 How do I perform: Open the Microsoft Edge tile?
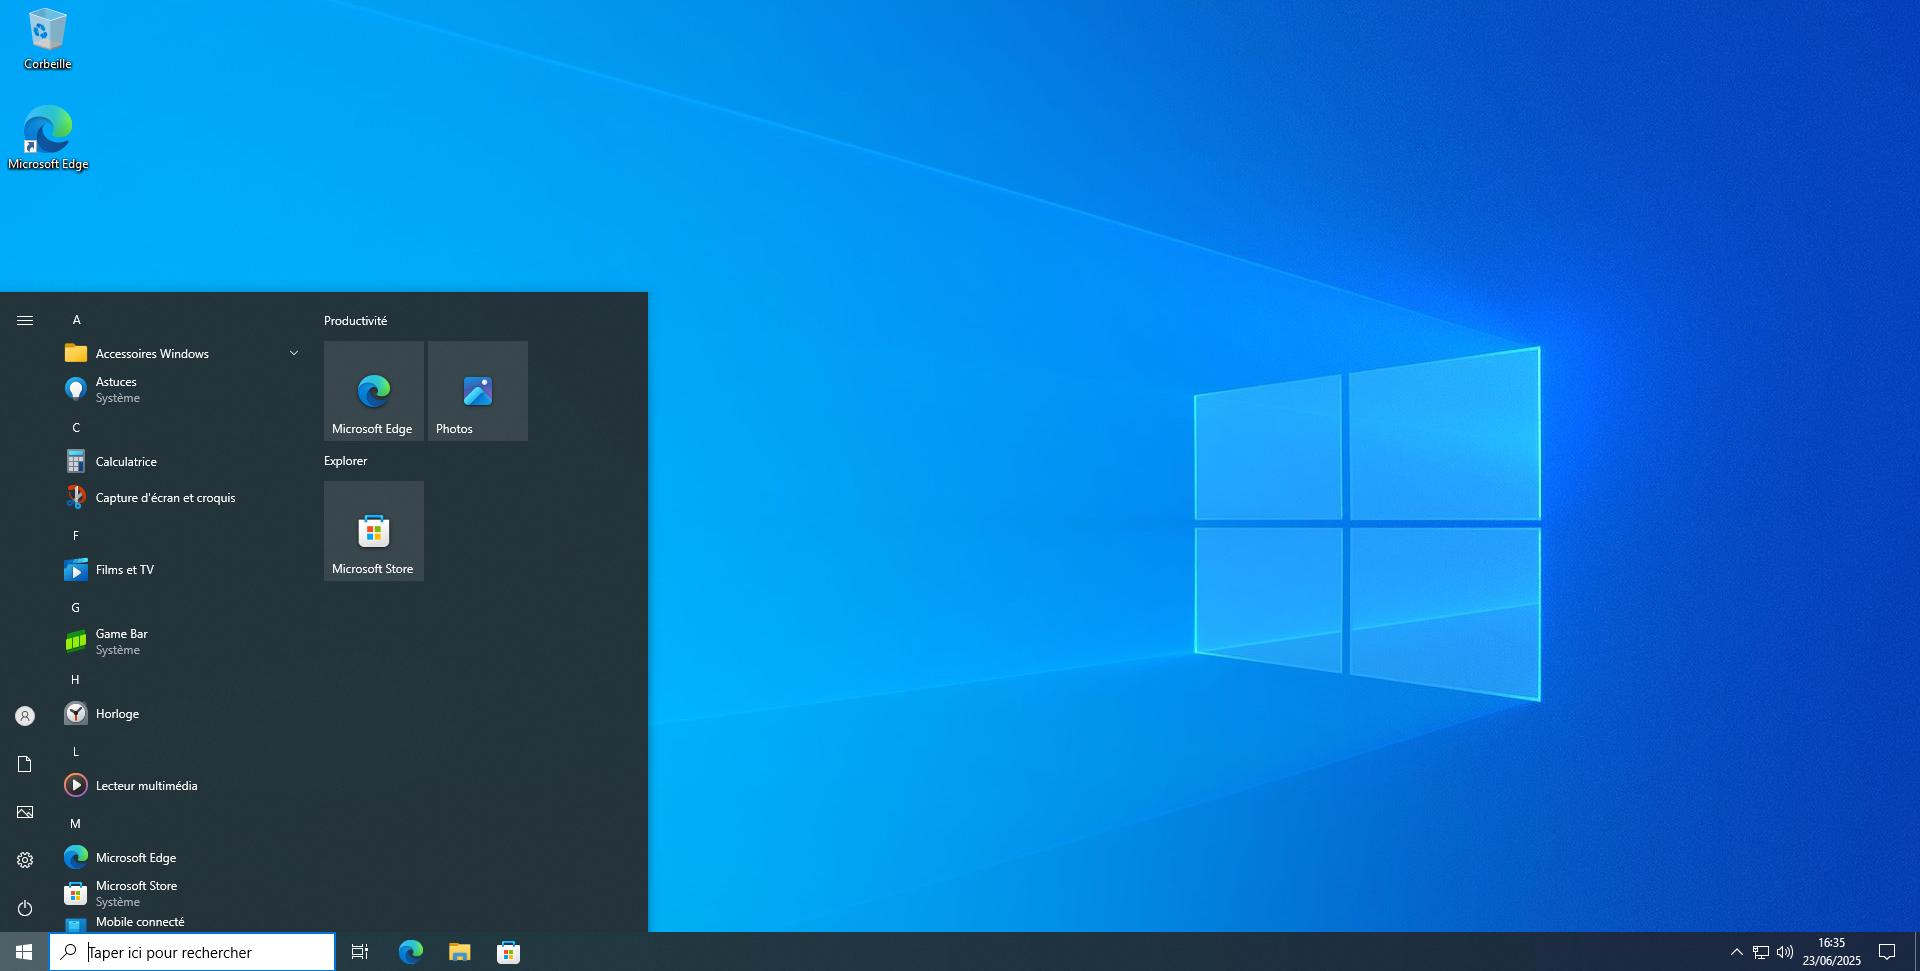point(374,391)
